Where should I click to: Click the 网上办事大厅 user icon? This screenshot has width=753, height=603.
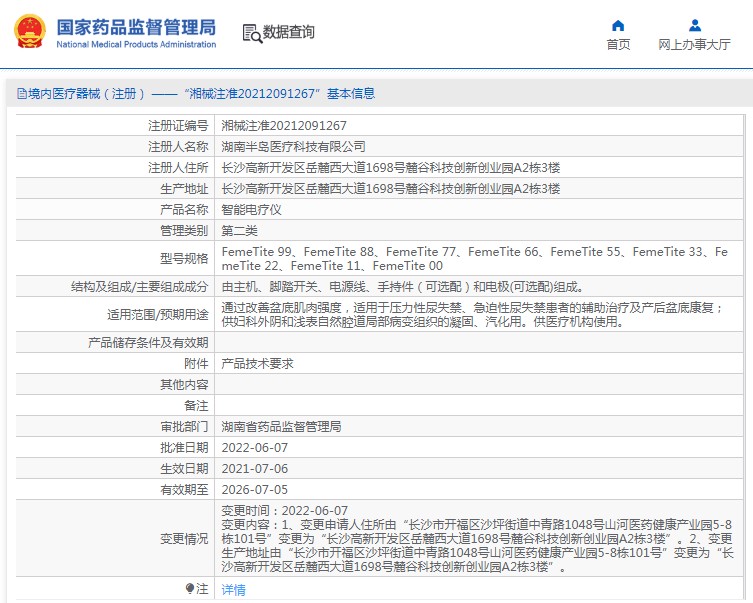[x=694, y=25]
